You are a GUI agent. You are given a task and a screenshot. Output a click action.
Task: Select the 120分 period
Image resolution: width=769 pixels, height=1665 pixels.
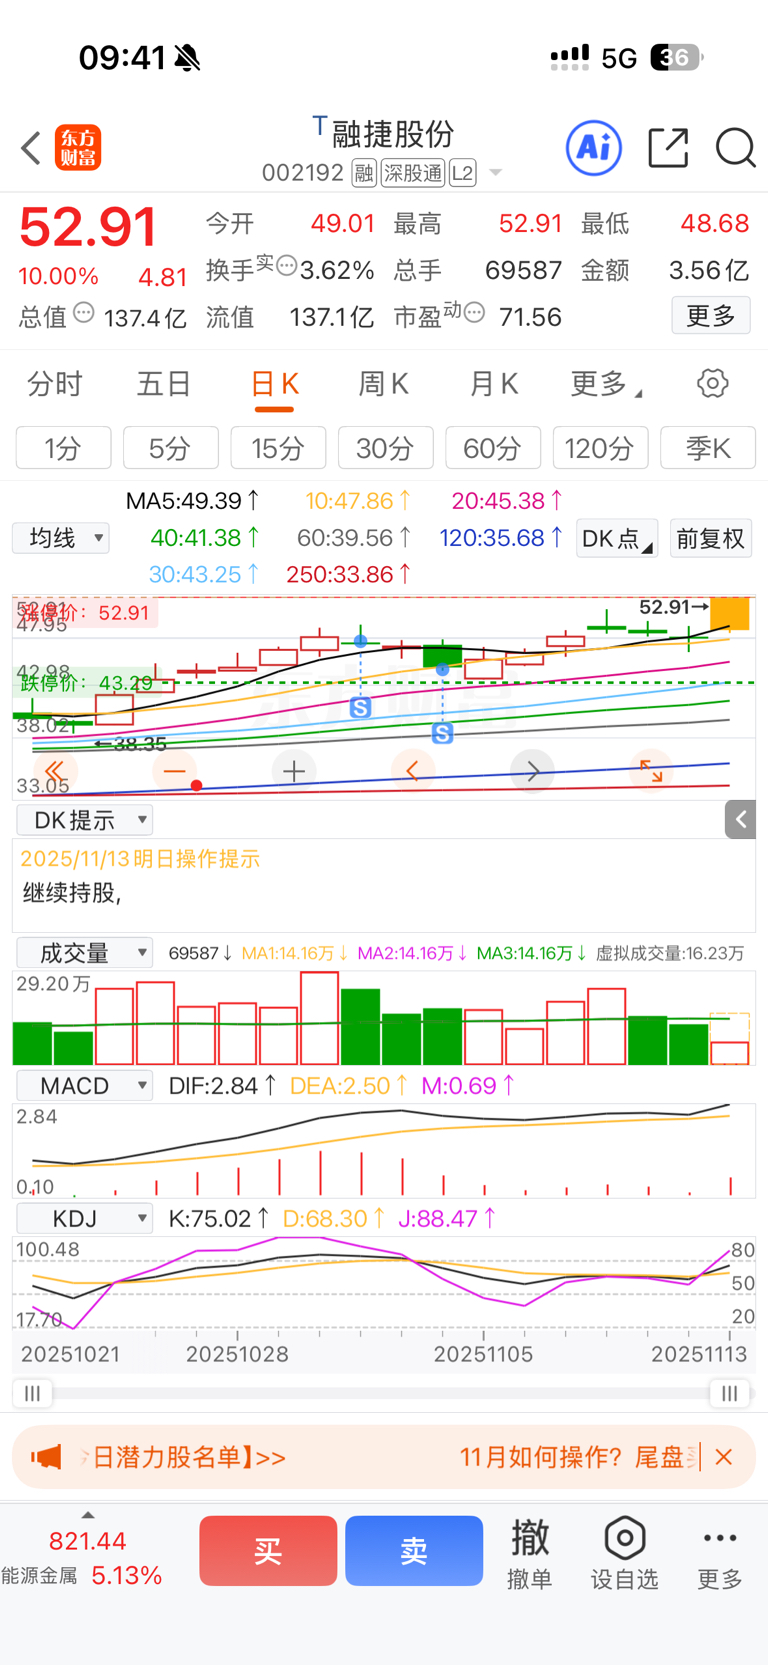coord(601,448)
